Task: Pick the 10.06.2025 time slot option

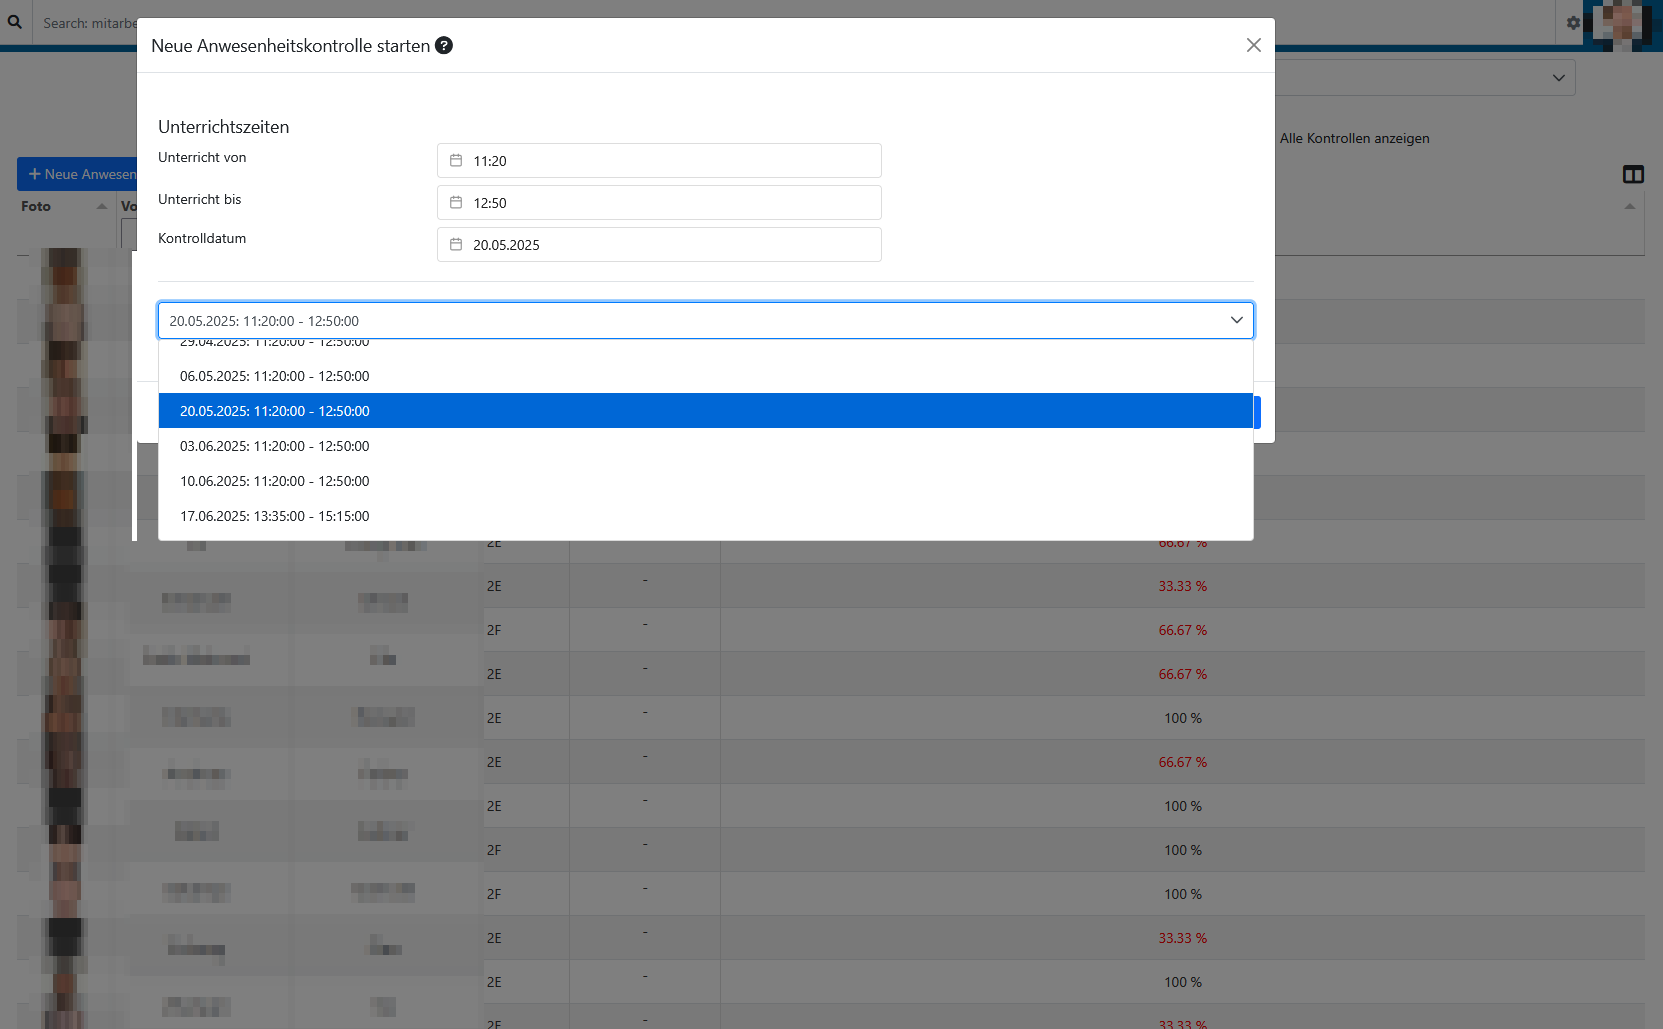Action: [275, 481]
